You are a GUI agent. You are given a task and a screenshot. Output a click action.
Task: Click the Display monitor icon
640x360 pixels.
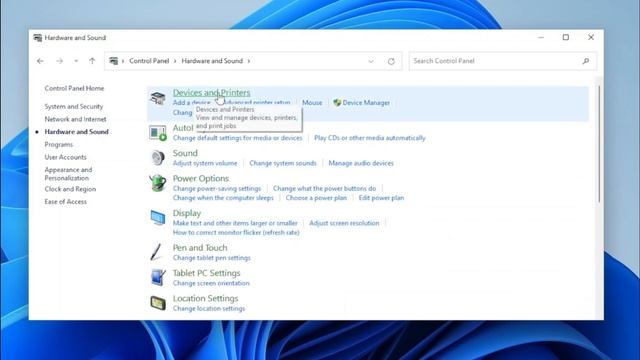(x=158, y=218)
